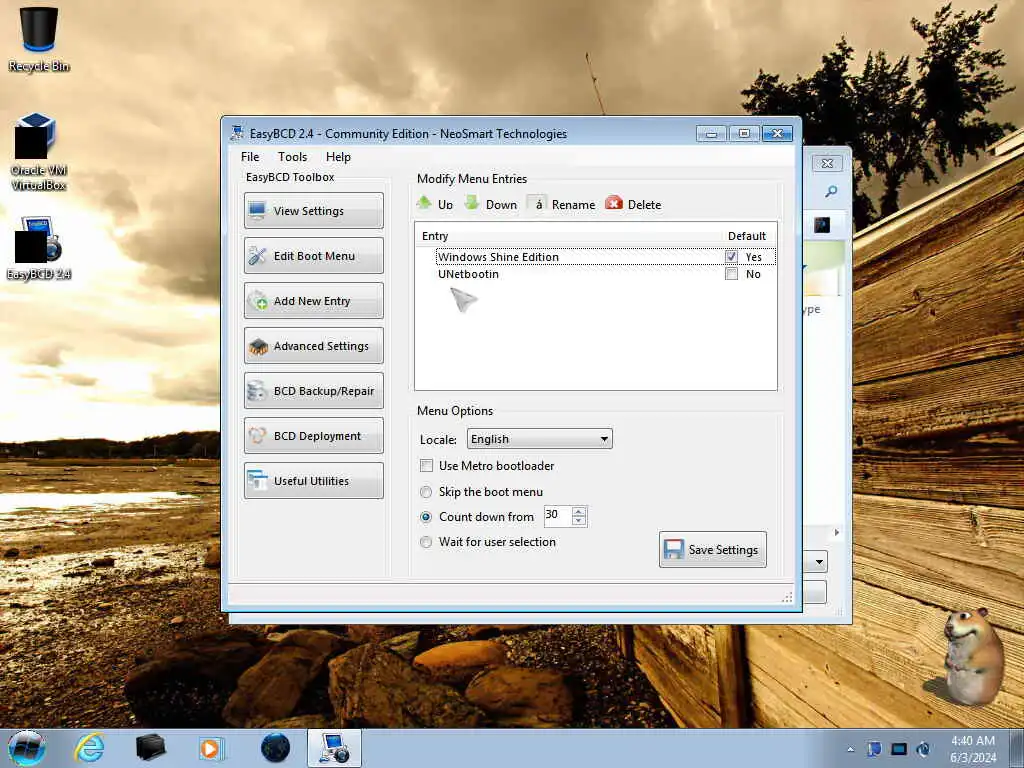Go to Add New Entry
The width and height of the screenshot is (1024, 768).
coord(313,300)
